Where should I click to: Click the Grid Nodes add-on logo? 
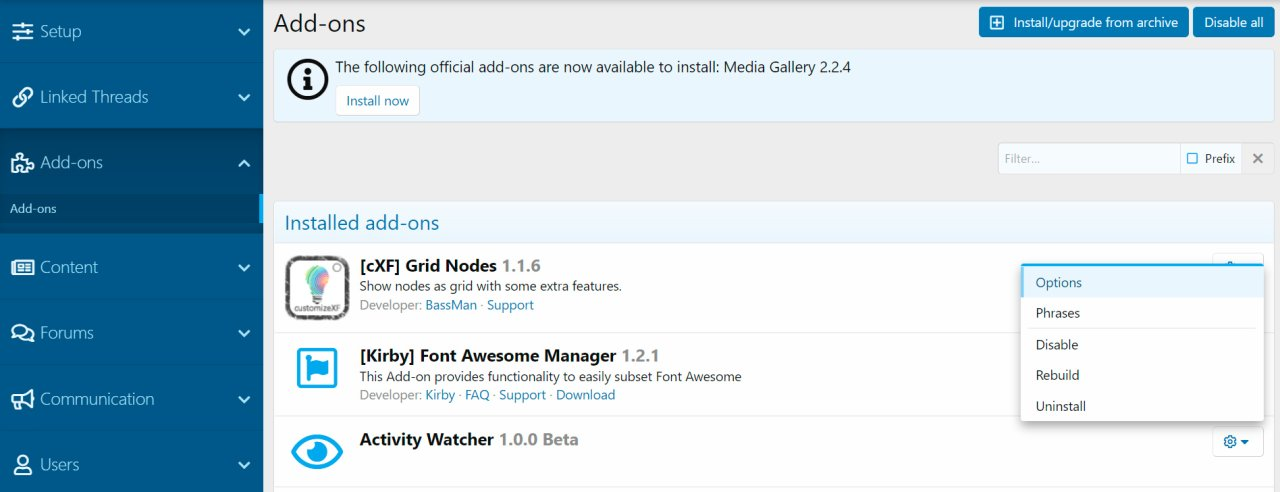point(317,288)
